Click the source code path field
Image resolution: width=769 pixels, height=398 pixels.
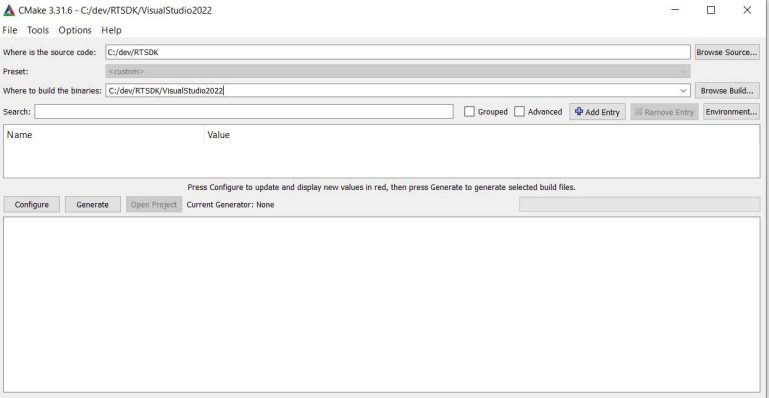[398, 52]
